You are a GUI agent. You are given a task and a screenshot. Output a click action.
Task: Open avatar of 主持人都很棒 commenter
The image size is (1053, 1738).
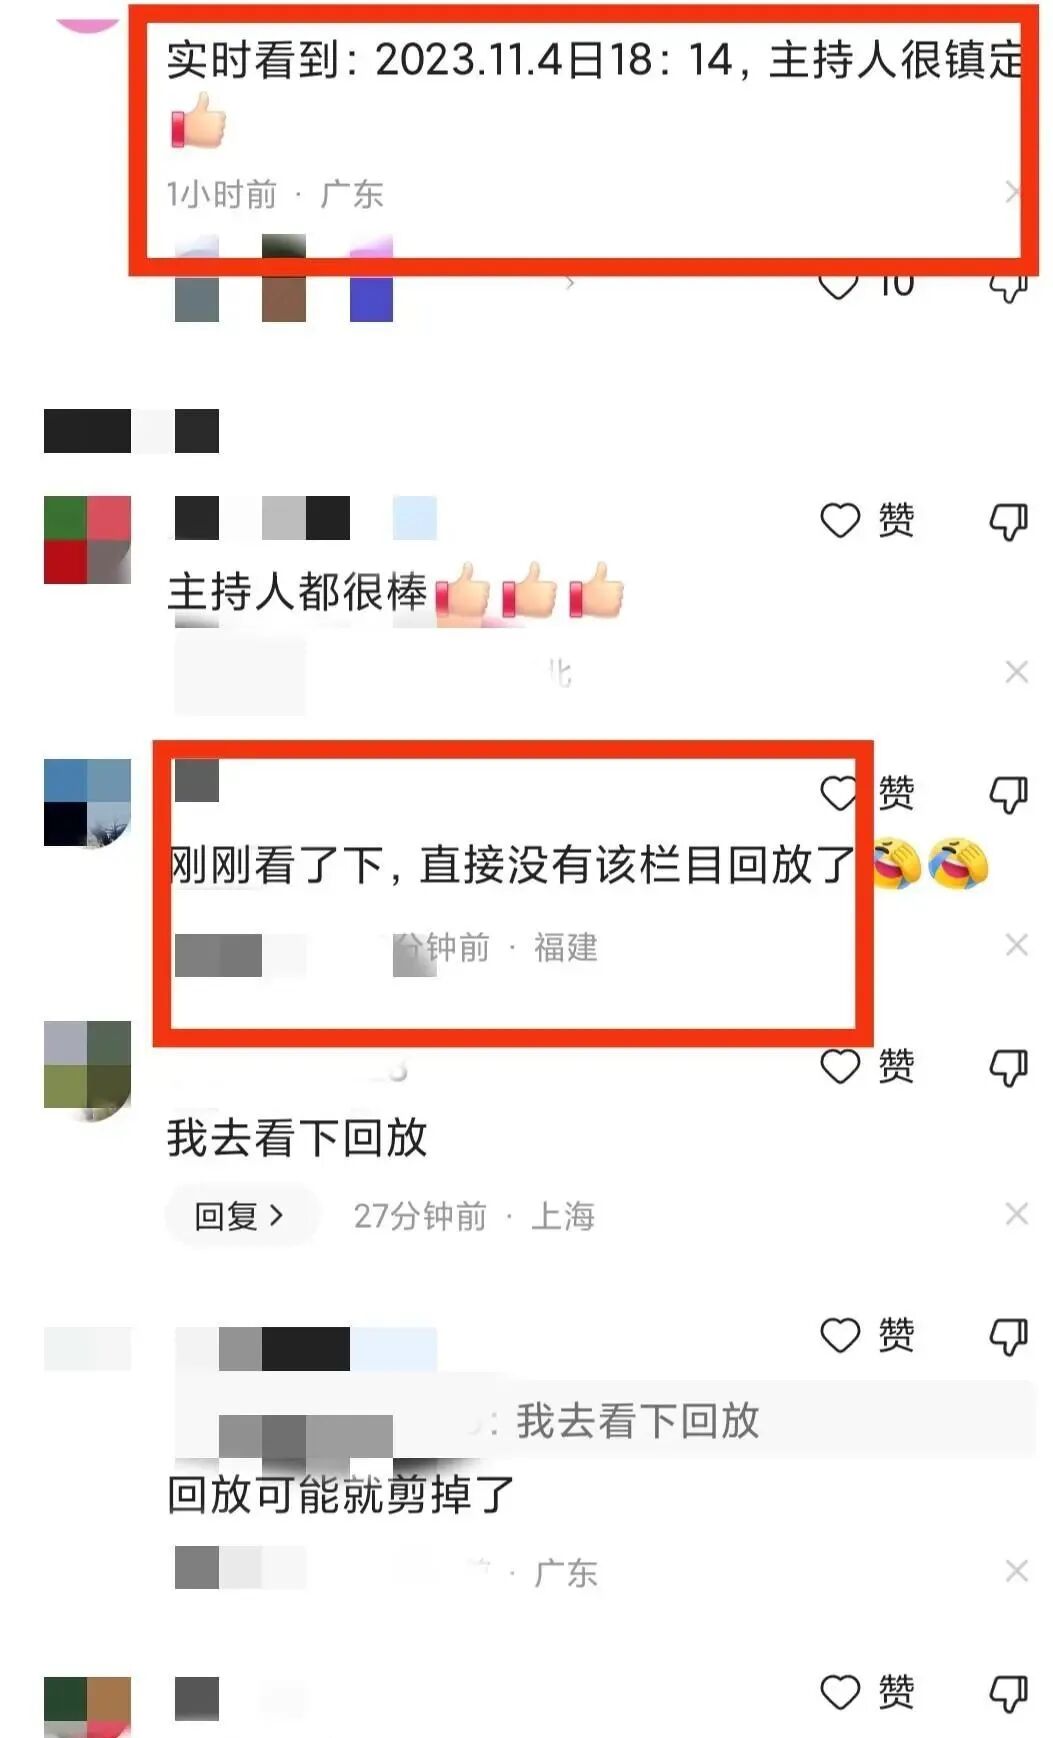pos(88,540)
